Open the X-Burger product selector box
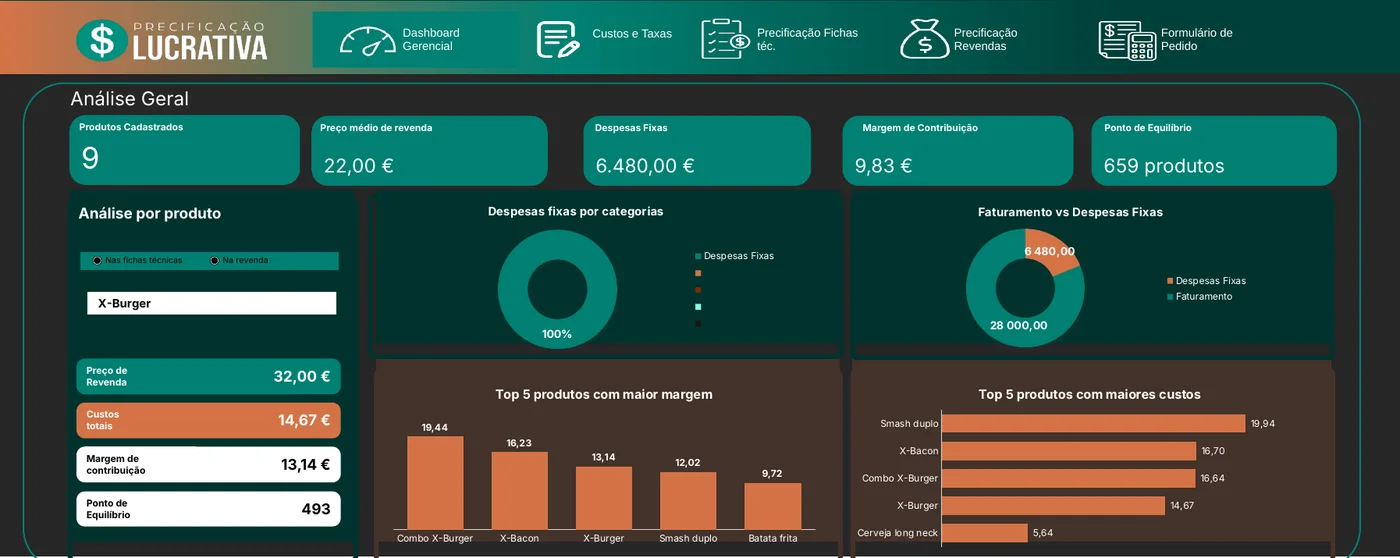 [212, 303]
